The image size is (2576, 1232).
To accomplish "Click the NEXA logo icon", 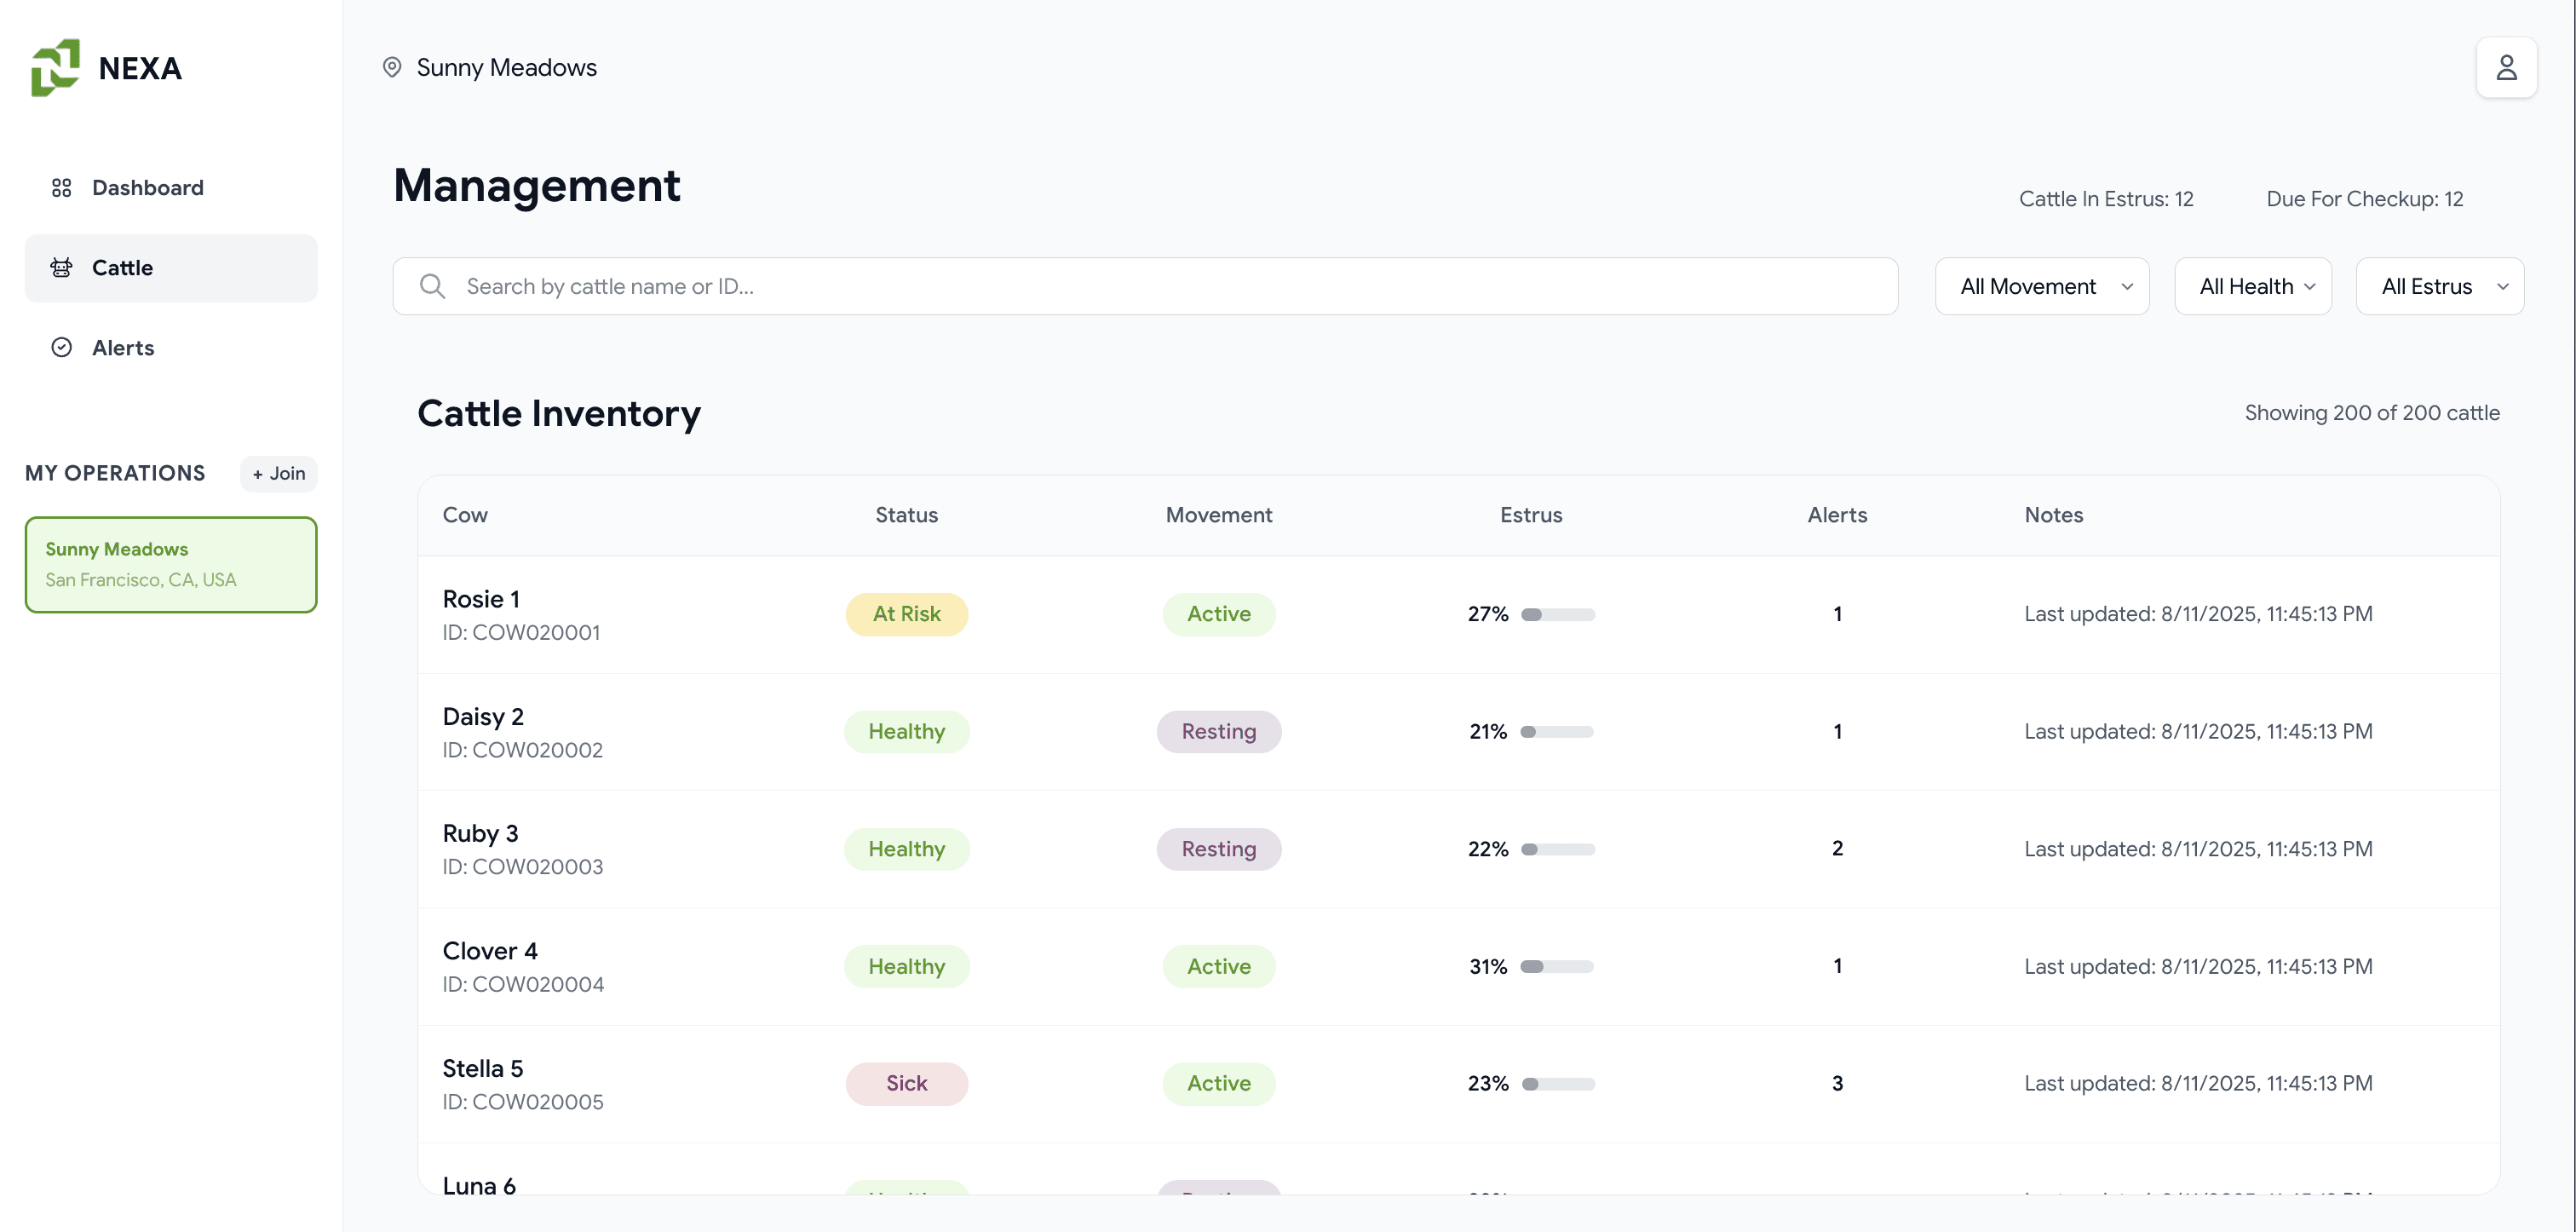I will (55, 68).
